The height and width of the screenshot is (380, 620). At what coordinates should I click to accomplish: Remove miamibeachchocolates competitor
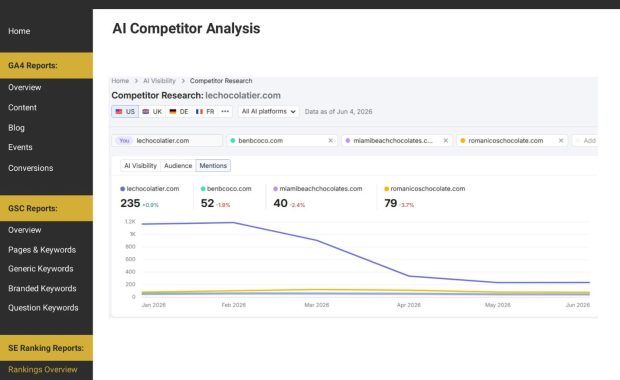pos(446,140)
